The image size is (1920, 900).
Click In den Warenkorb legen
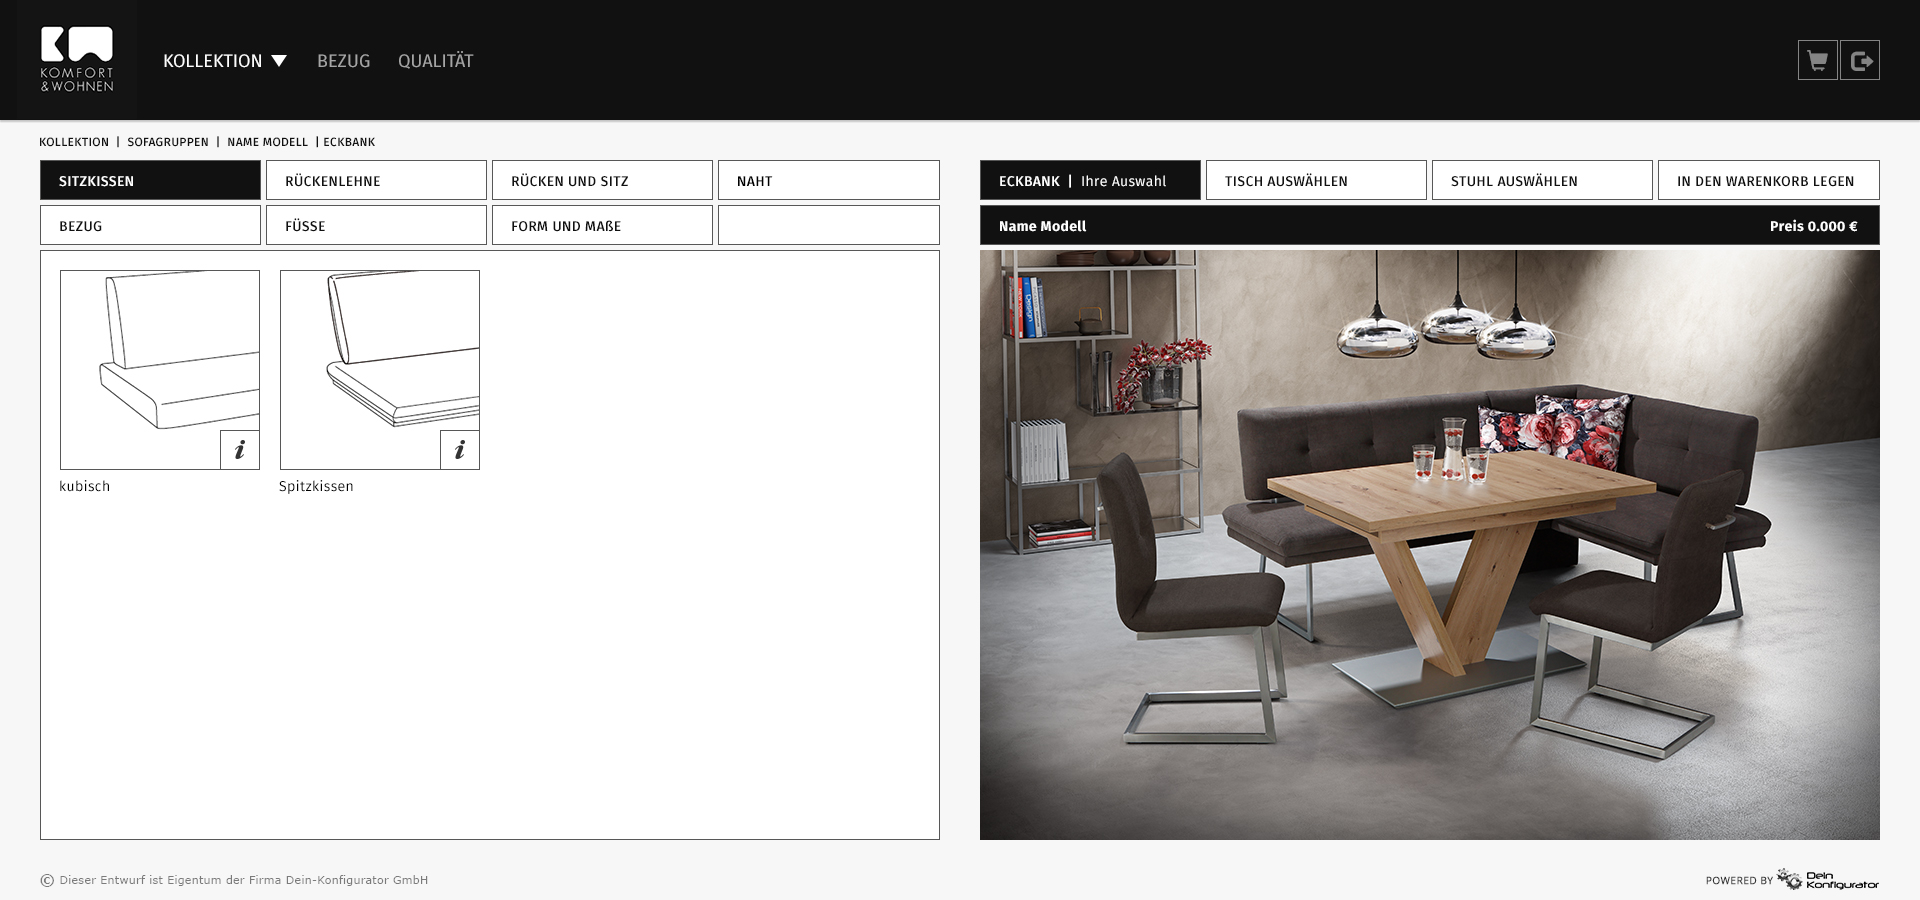1768,181
